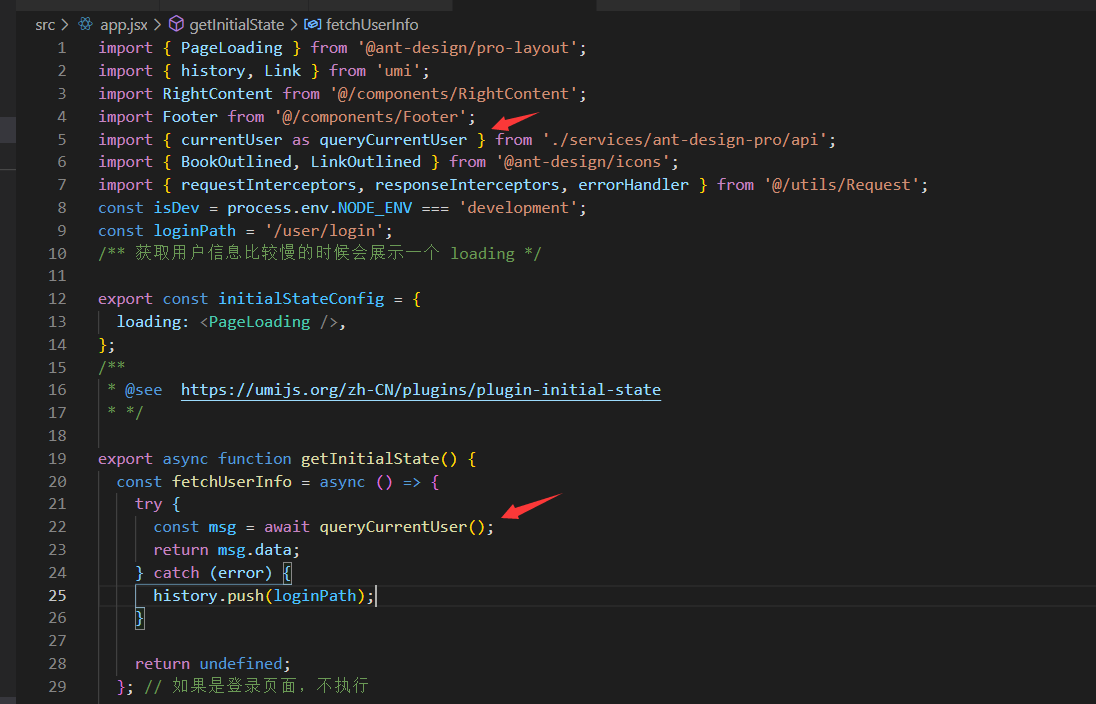Select 'getInitialState' in the breadcrumb

(236, 24)
